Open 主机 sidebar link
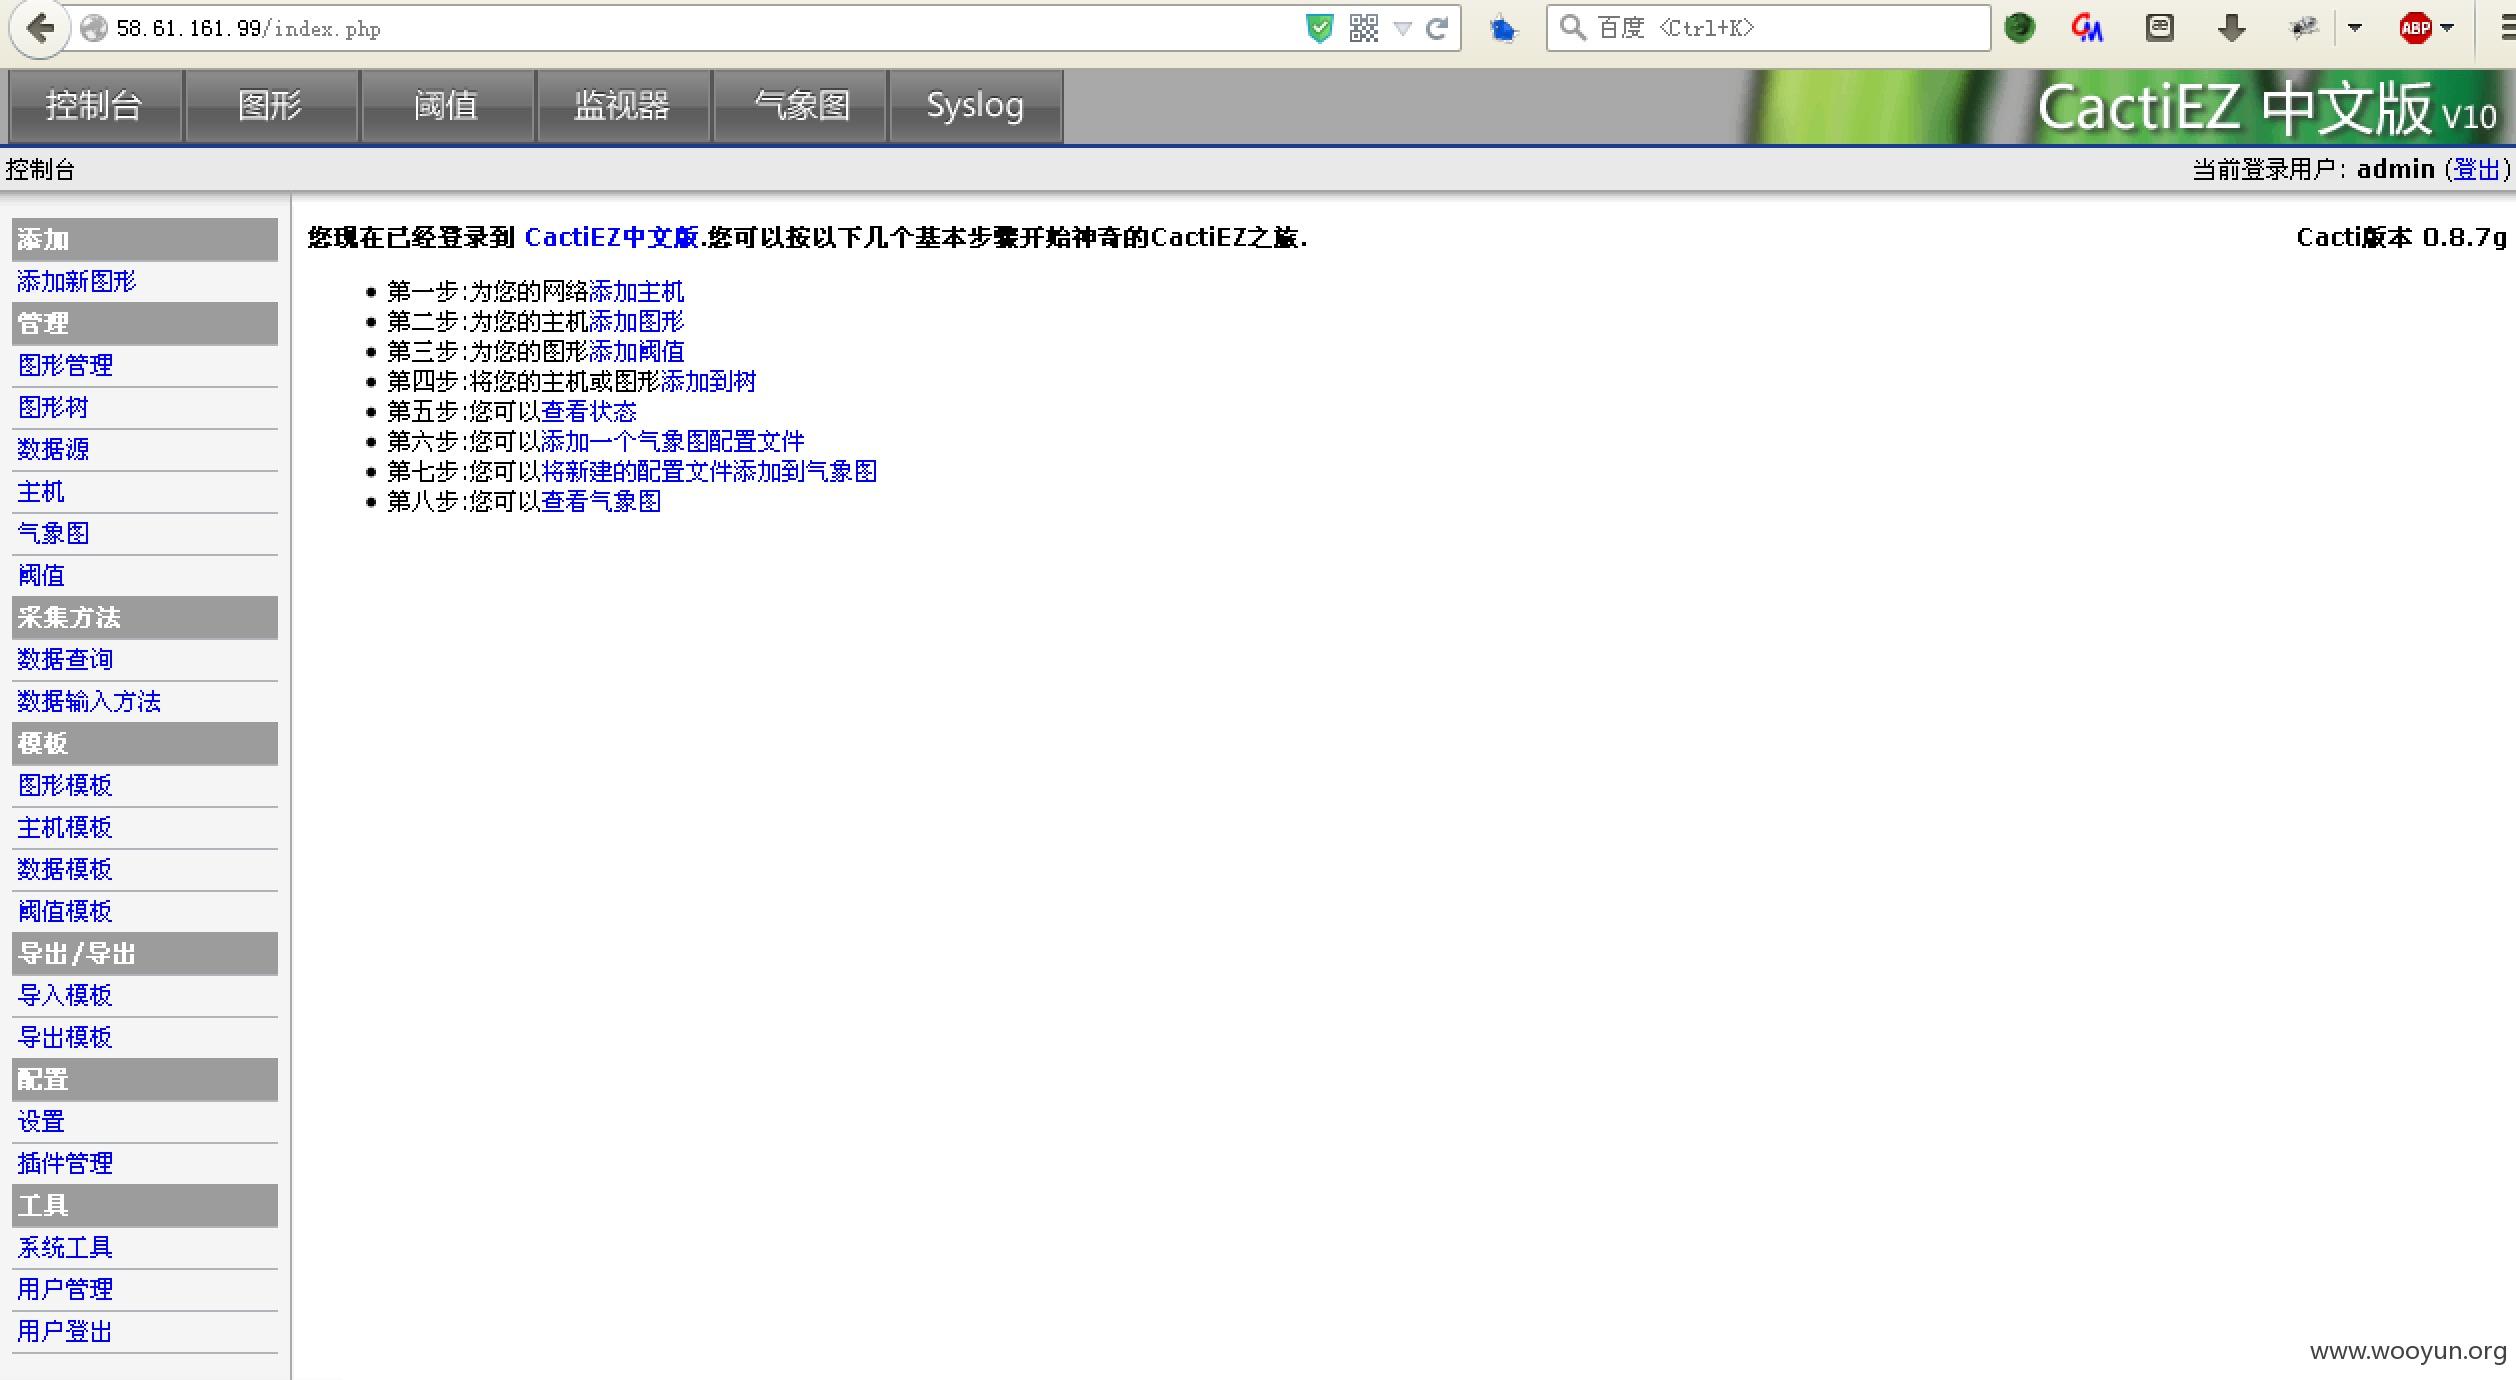 click(x=41, y=491)
